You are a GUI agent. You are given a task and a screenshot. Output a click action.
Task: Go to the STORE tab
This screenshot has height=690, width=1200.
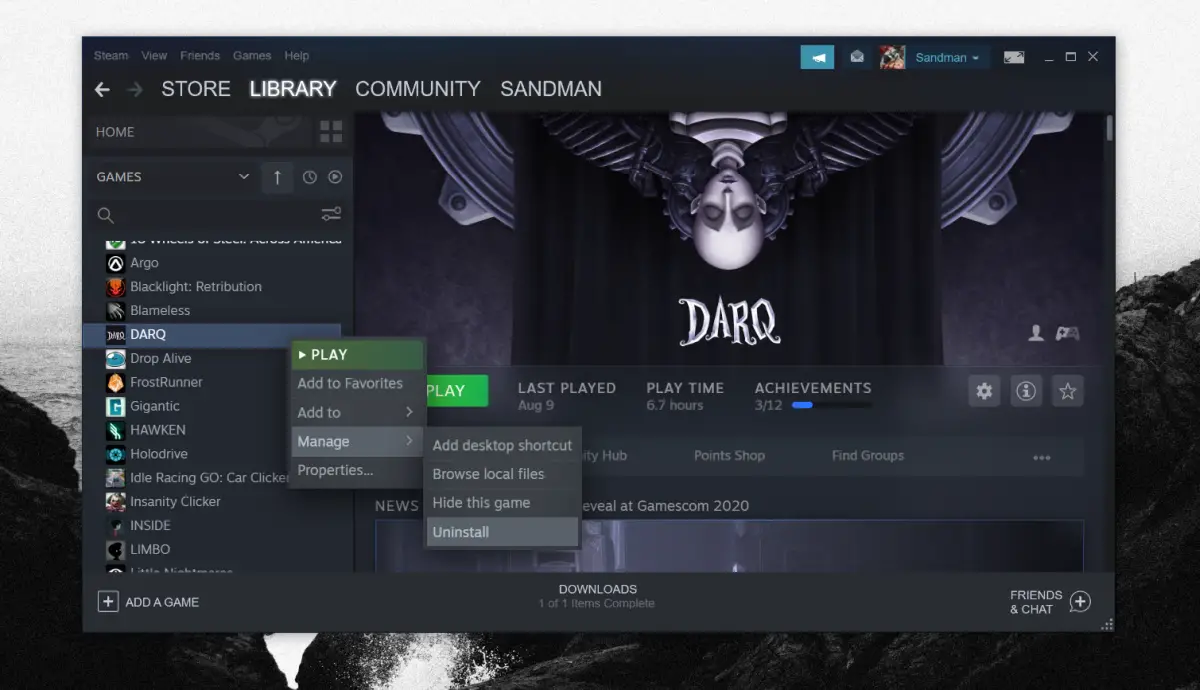click(x=196, y=89)
